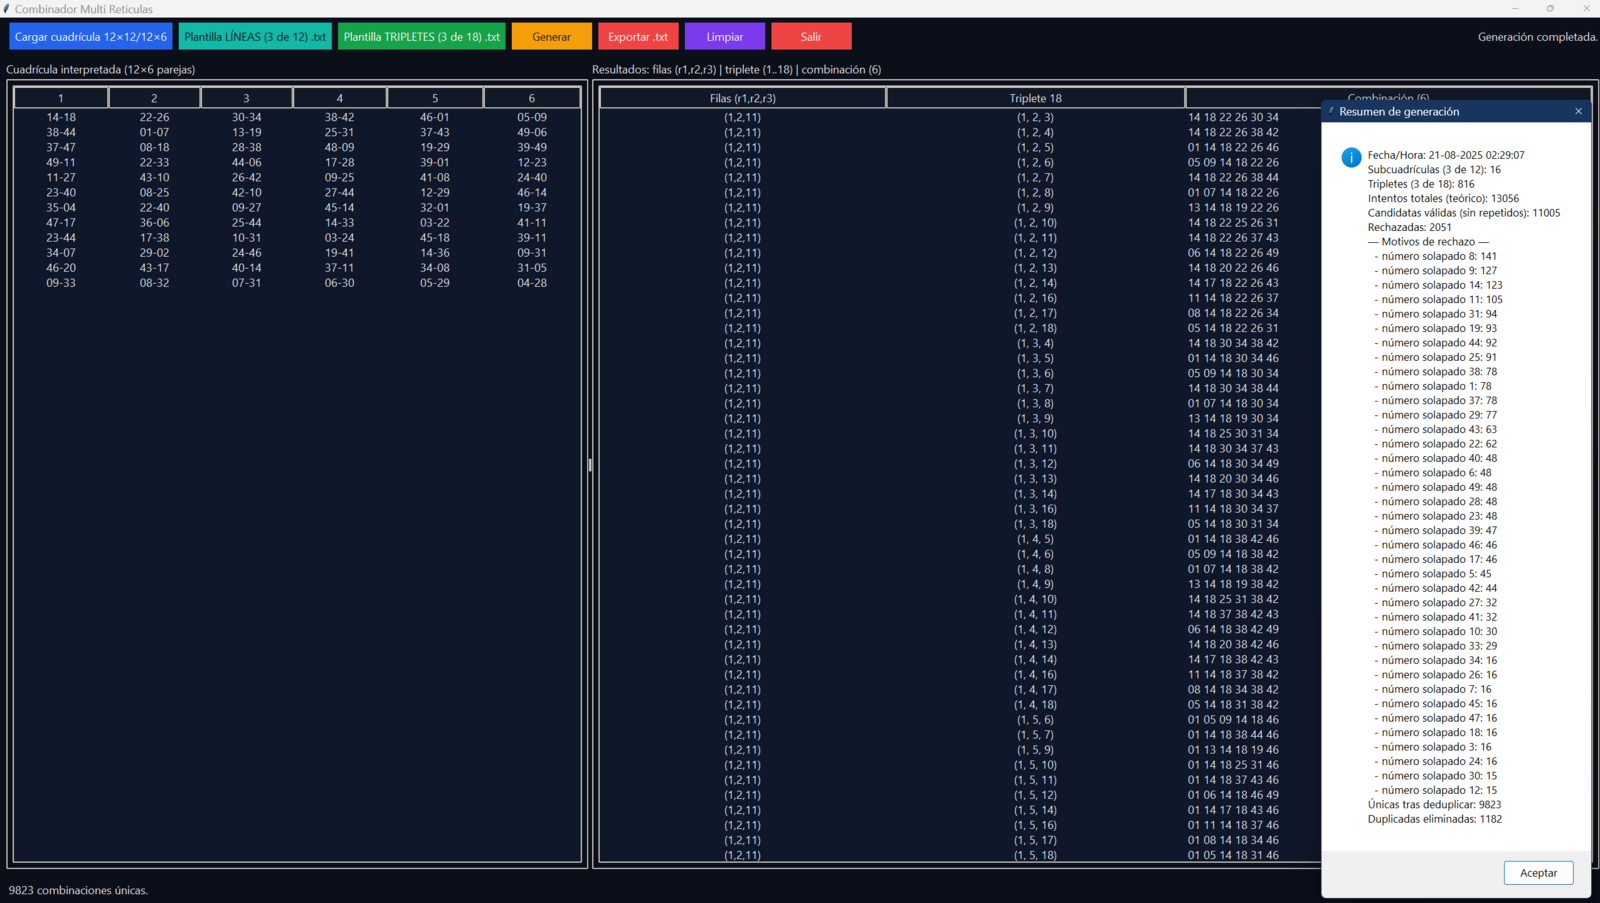Click the orange Generar button

tap(552, 37)
